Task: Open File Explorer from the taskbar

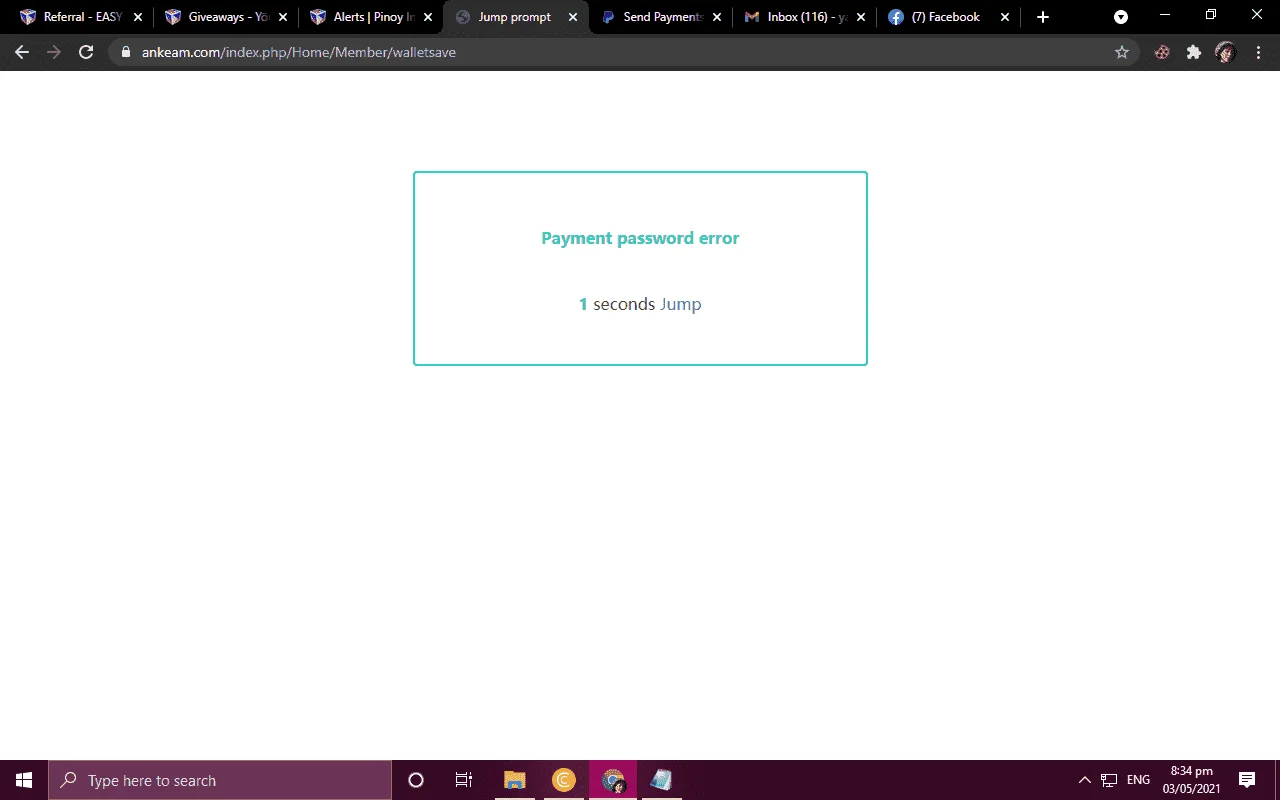Action: coord(514,780)
